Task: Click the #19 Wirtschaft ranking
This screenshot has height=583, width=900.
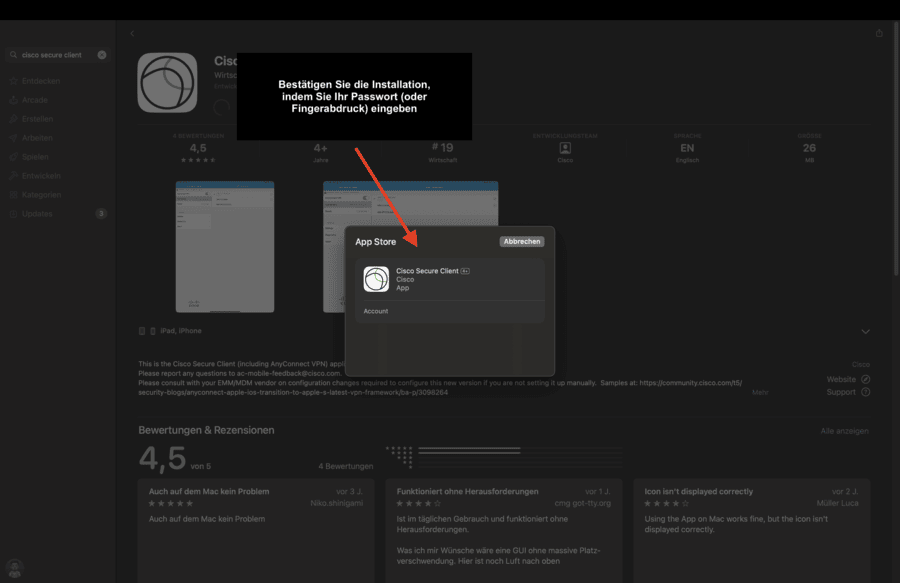Action: point(443,151)
